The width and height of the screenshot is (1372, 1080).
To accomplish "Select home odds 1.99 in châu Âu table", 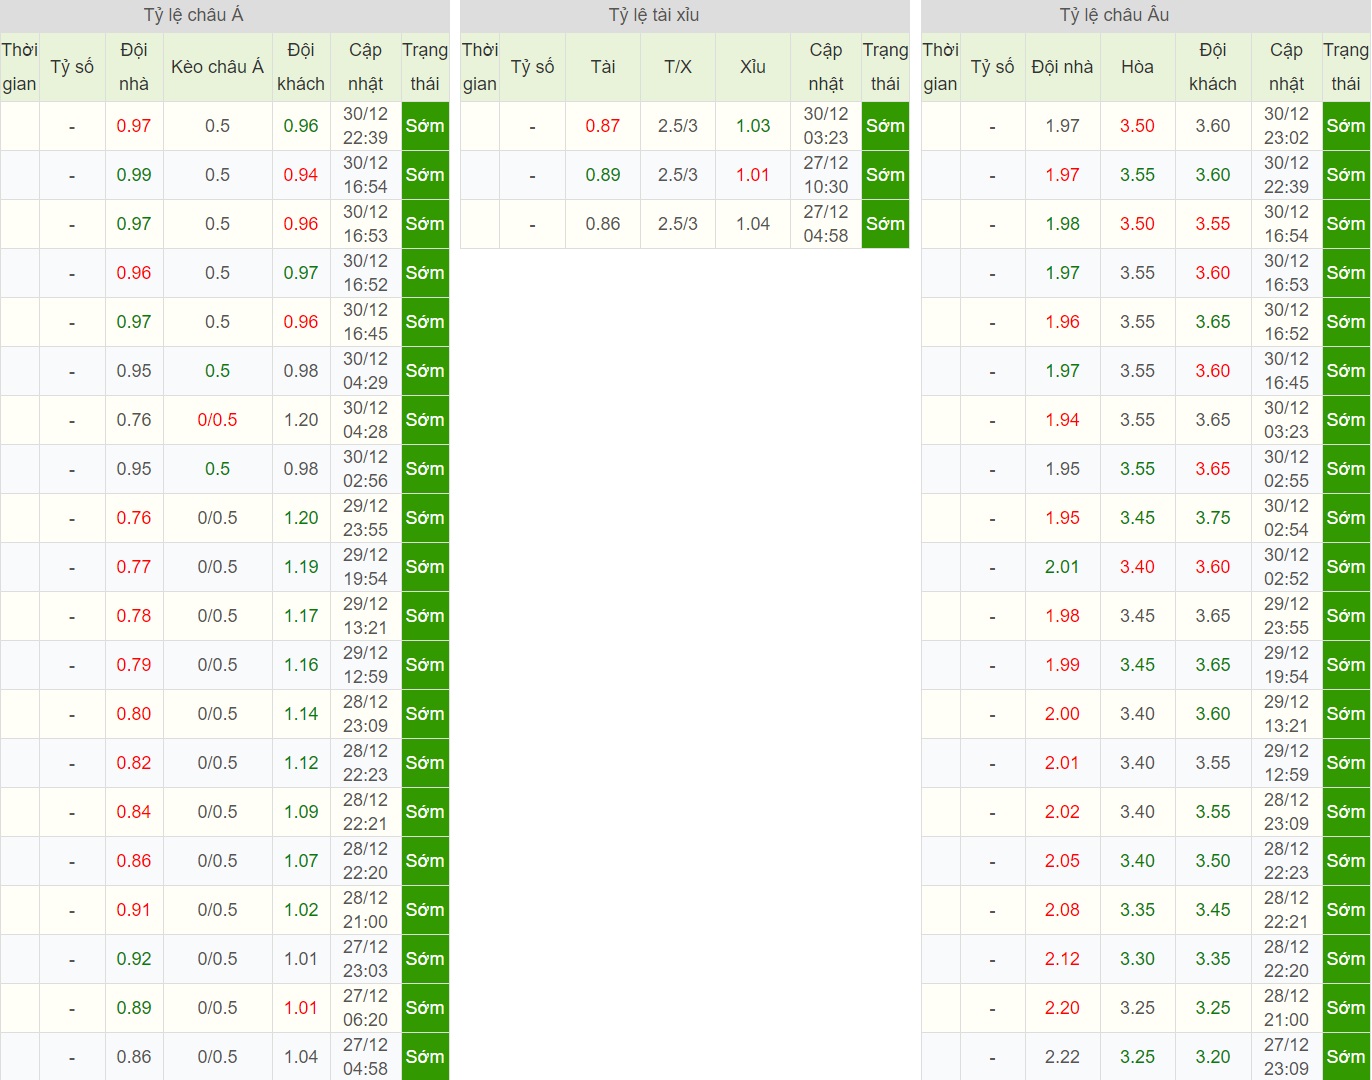I will pyautogui.click(x=1062, y=665).
